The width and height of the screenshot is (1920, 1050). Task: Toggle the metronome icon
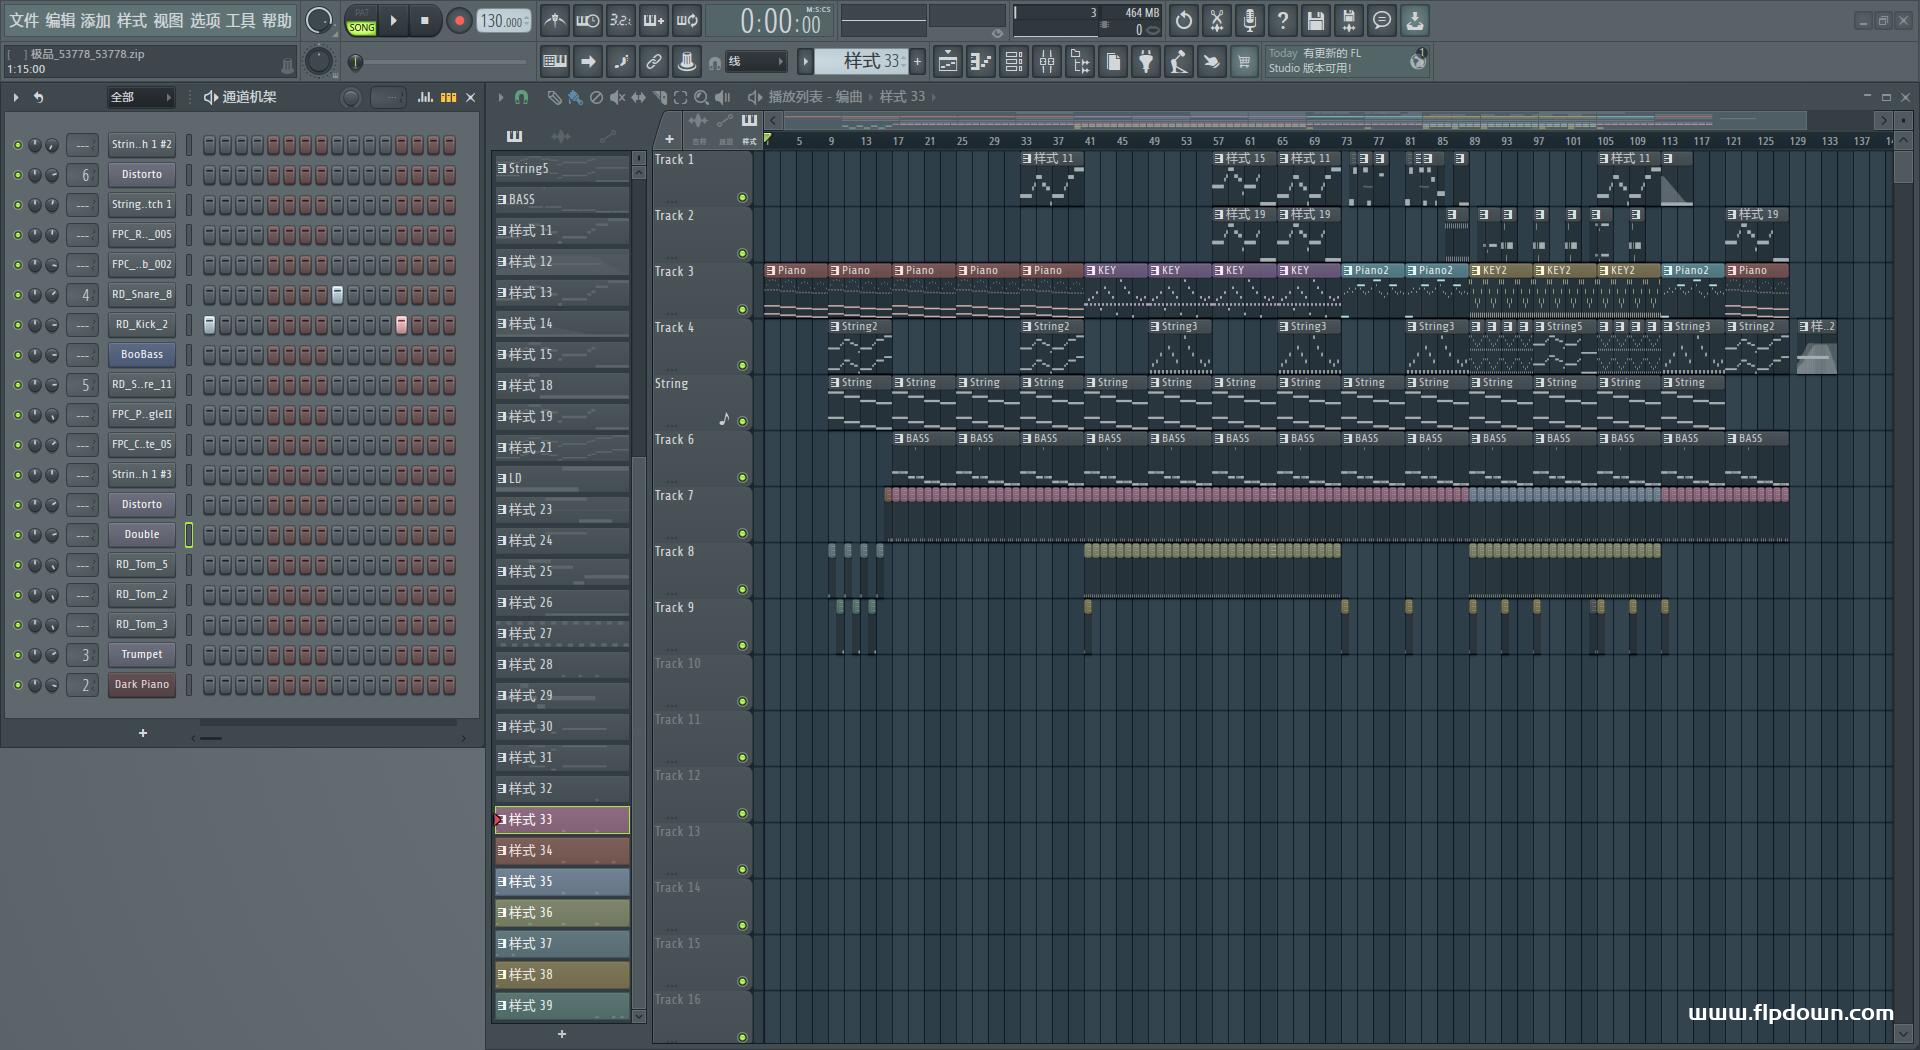[x=555, y=20]
